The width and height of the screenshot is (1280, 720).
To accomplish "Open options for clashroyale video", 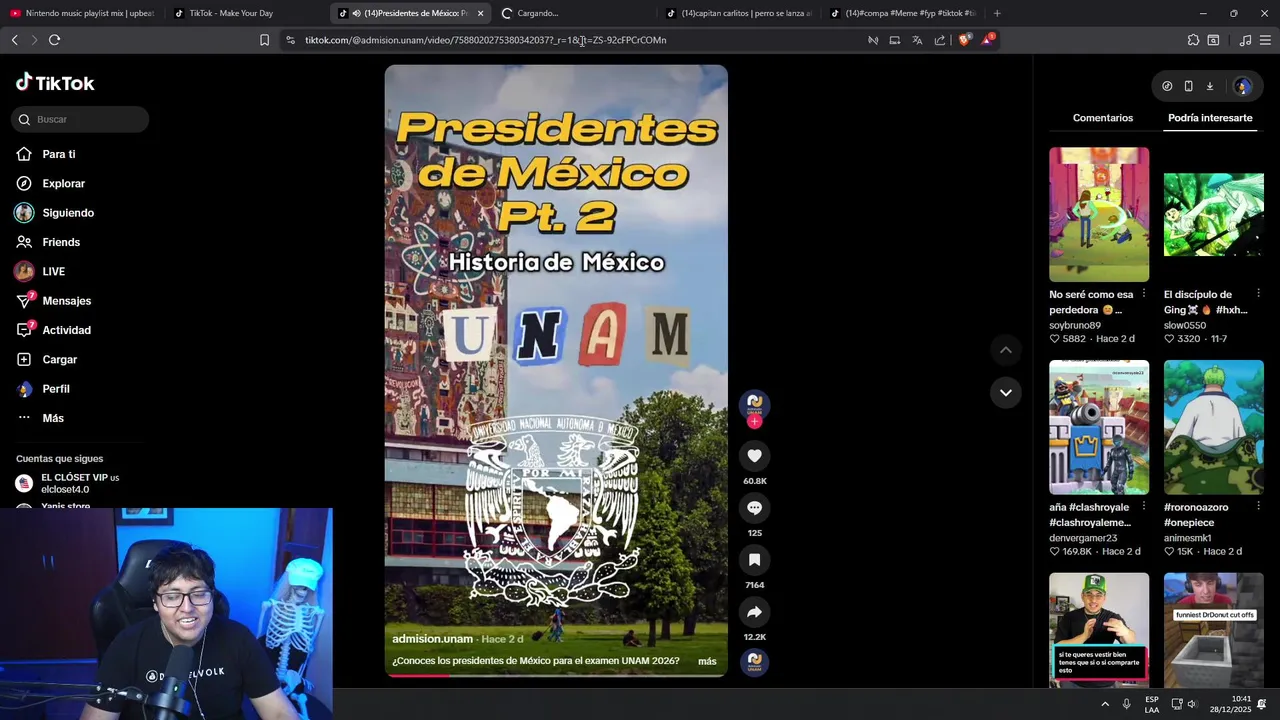I will click(x=1144, y=506).
